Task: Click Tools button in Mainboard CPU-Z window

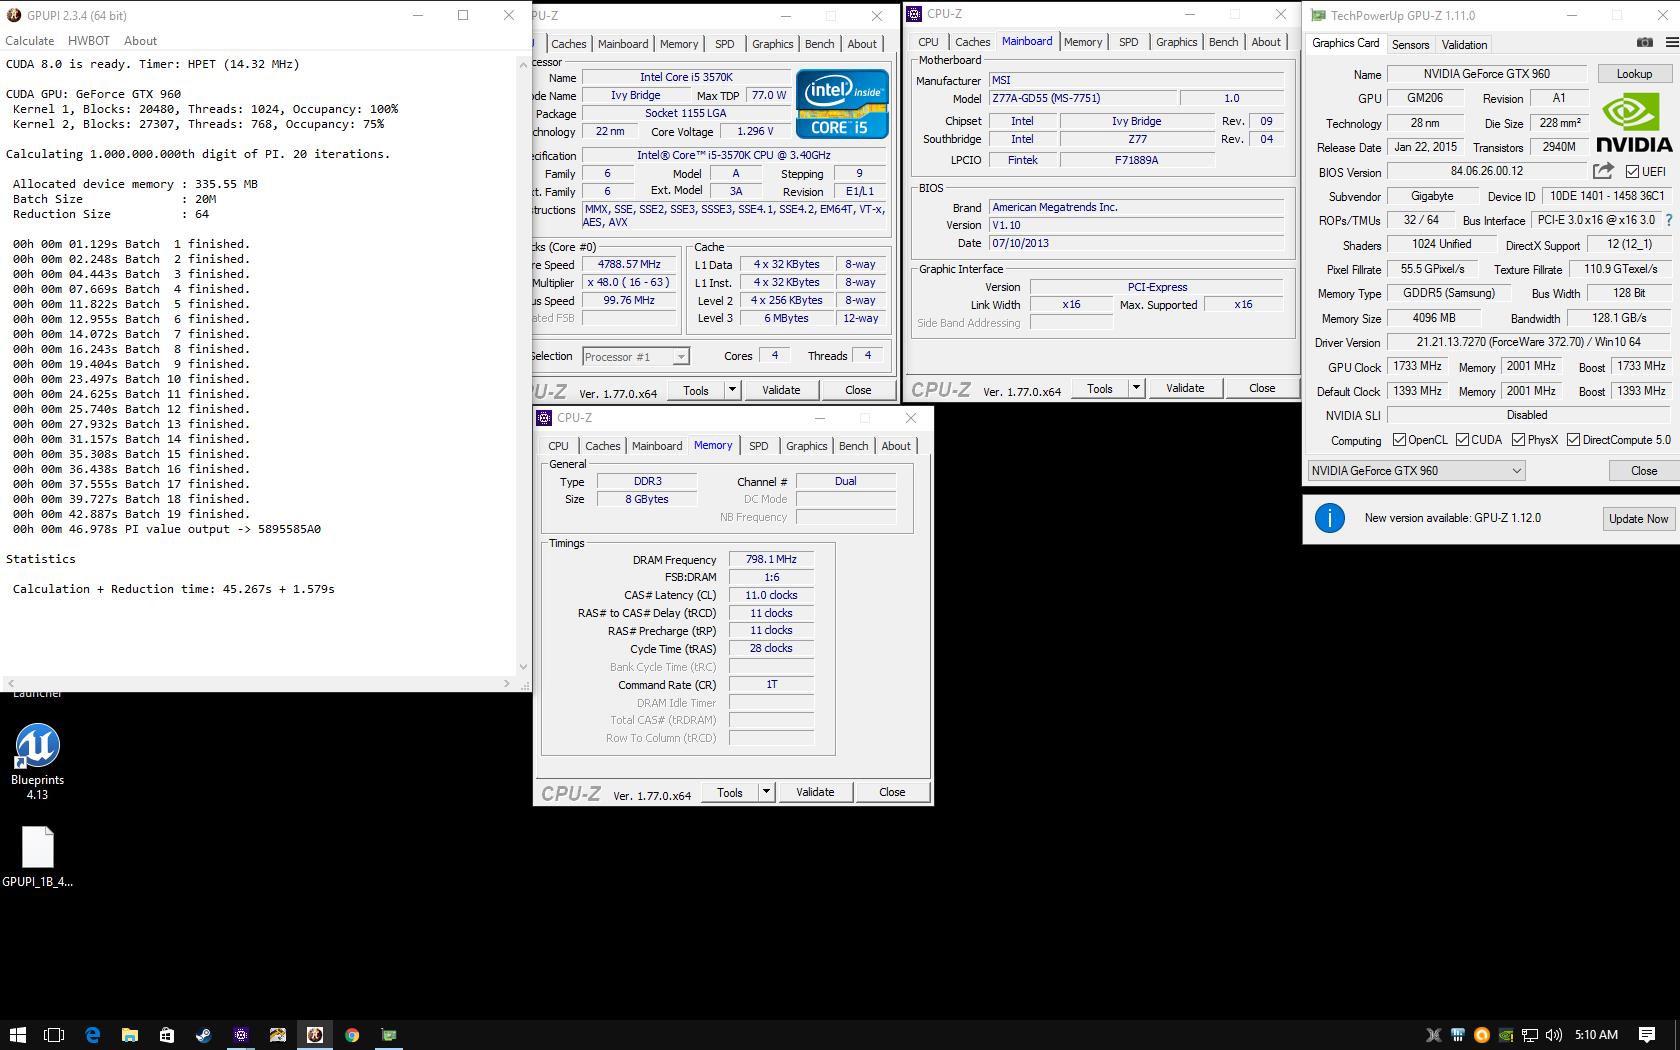Action: pos(1100,388)
